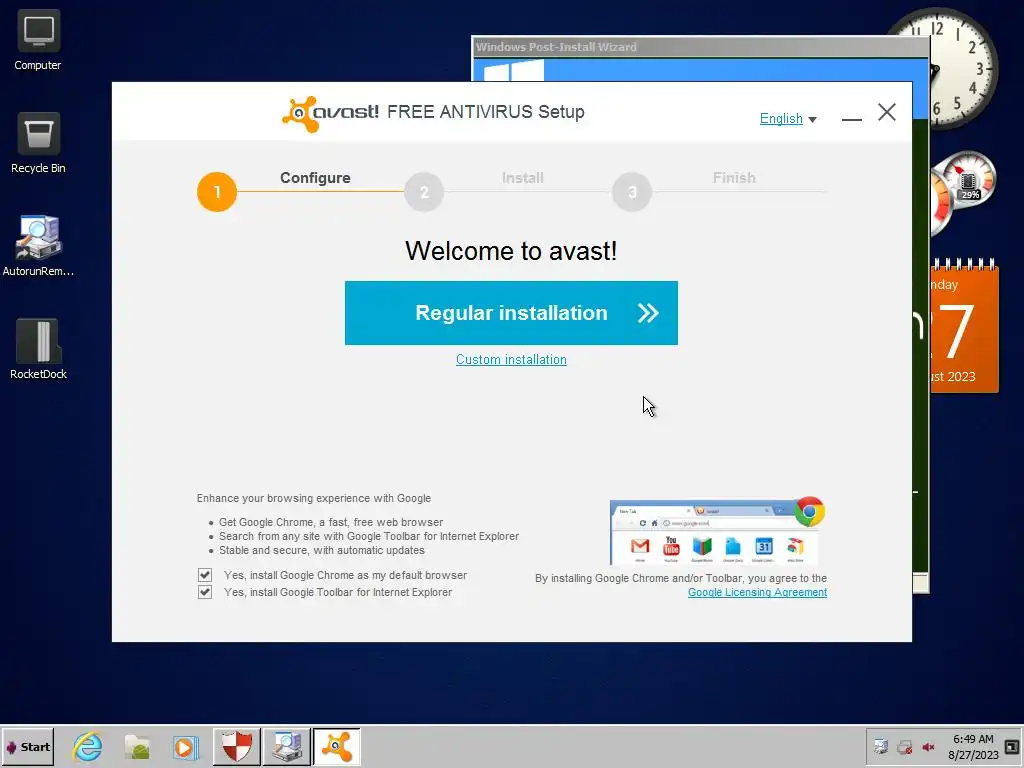This screenshot has width=1024, height=768.
Task: Open Recycle Bin desktop icon
Action: point(38,144)
